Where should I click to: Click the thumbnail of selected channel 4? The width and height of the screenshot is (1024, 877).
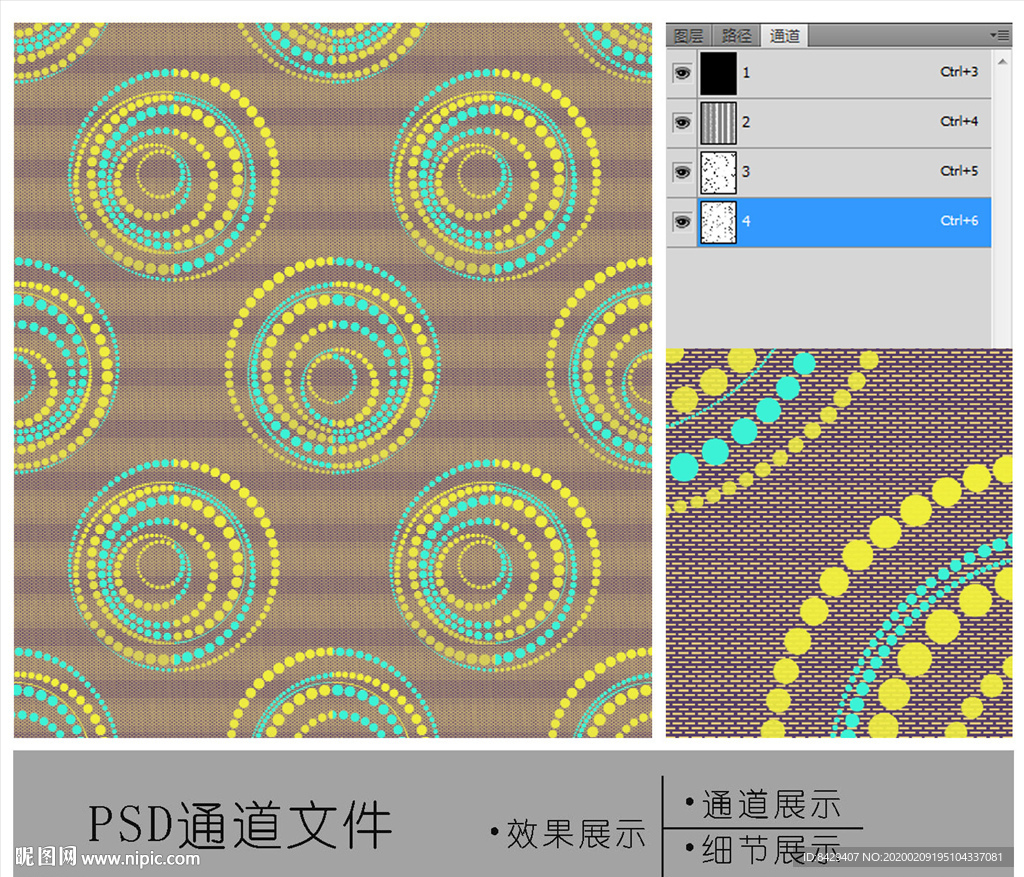pyautogui.click(x=718, y=222)
